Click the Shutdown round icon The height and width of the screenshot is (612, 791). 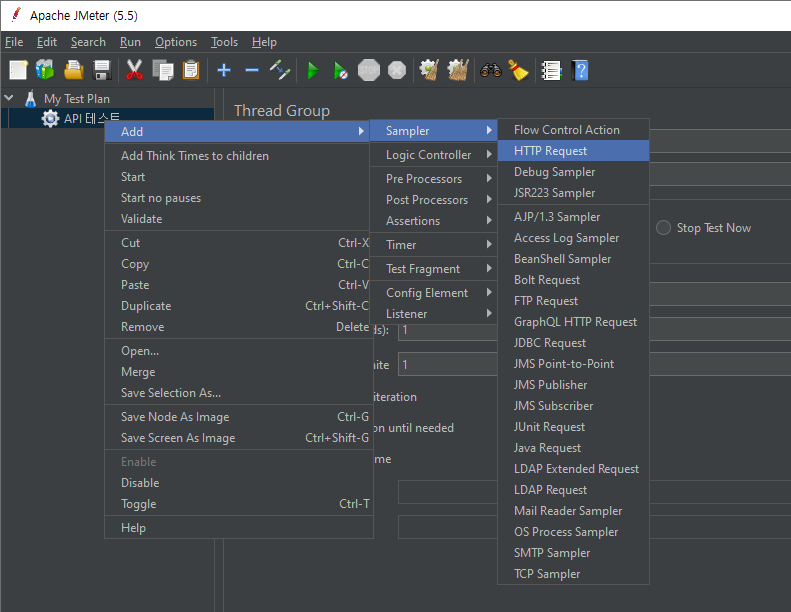[397, 70]
